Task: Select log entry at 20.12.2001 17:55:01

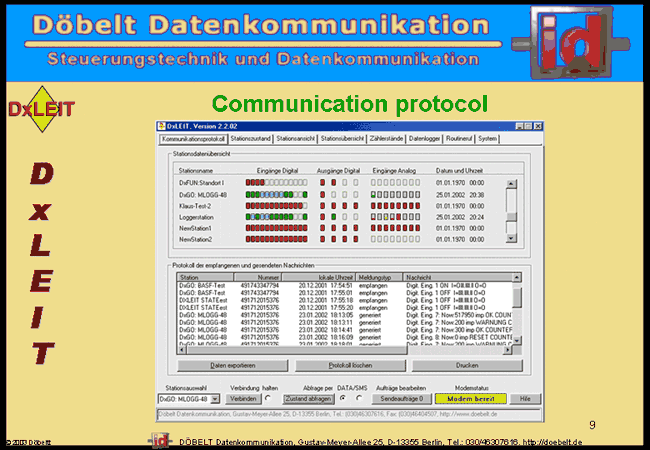Action: coord(344,293)
